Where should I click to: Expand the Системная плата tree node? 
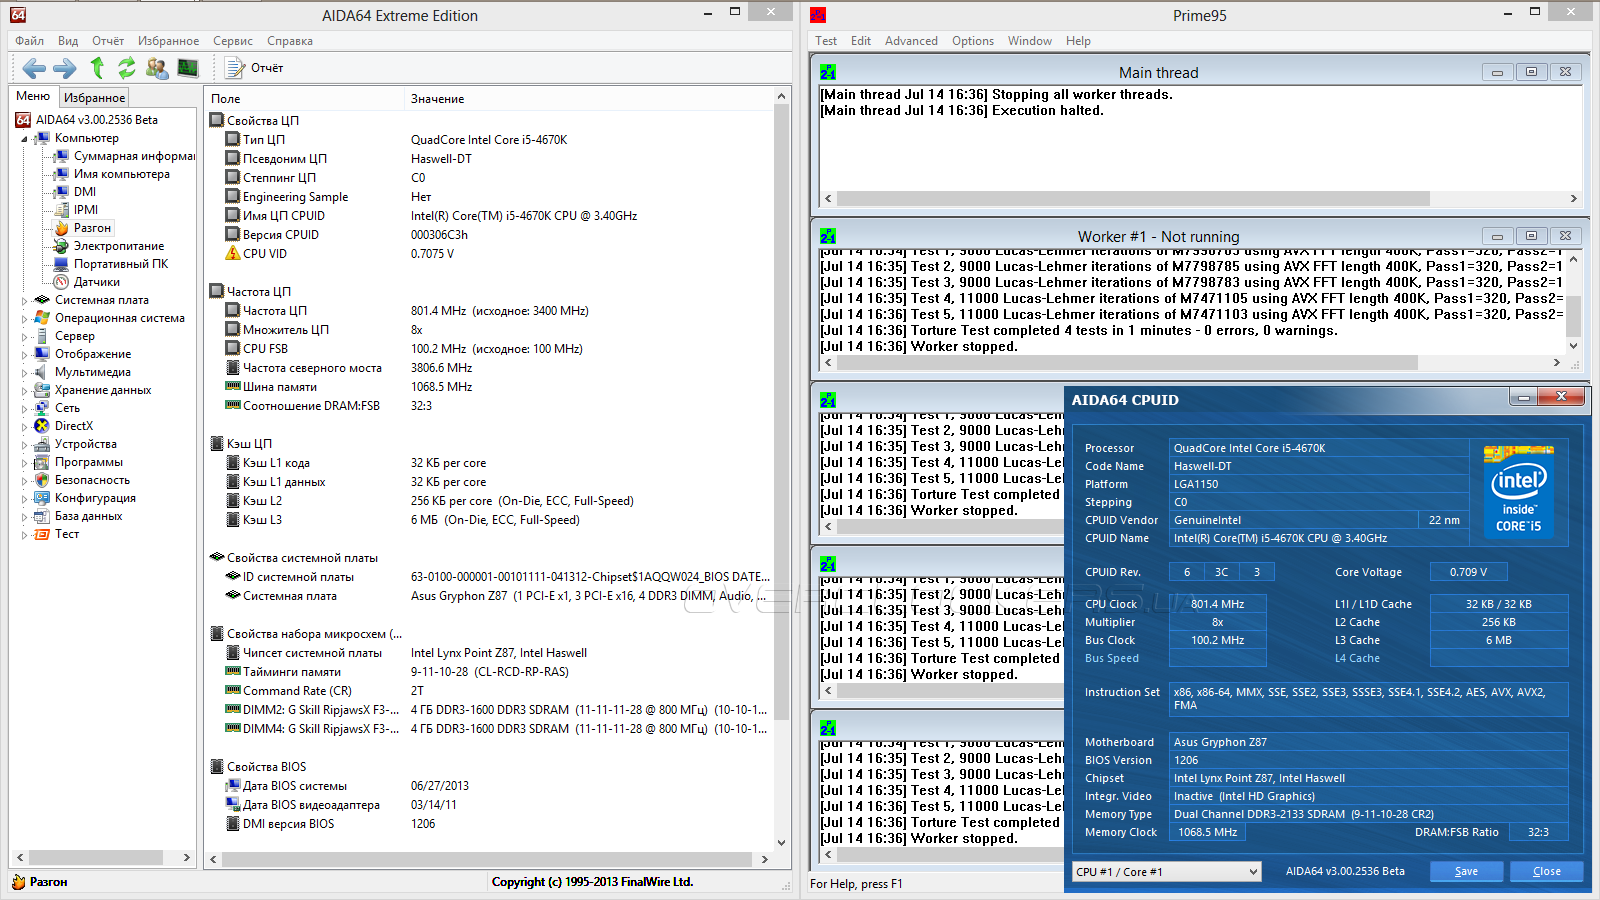tap(24, 300)
